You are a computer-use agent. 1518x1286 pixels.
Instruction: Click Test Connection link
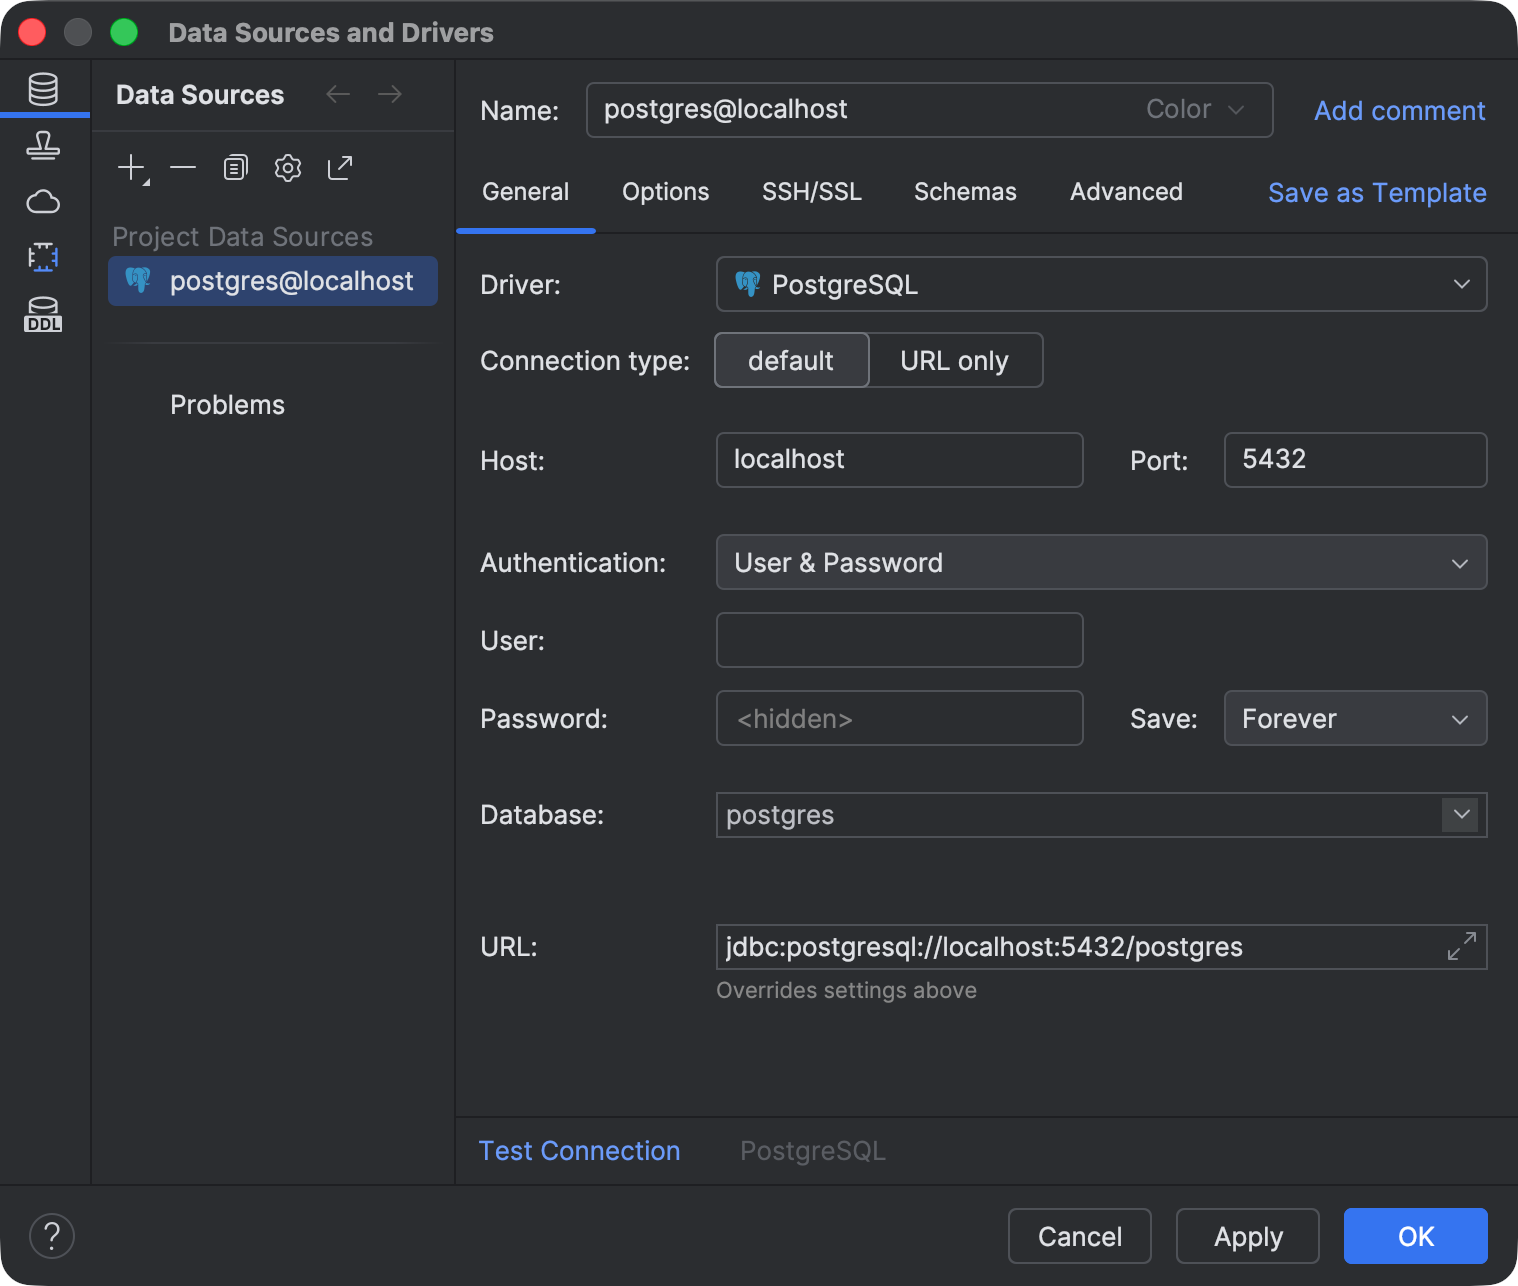coord(580,1150)
